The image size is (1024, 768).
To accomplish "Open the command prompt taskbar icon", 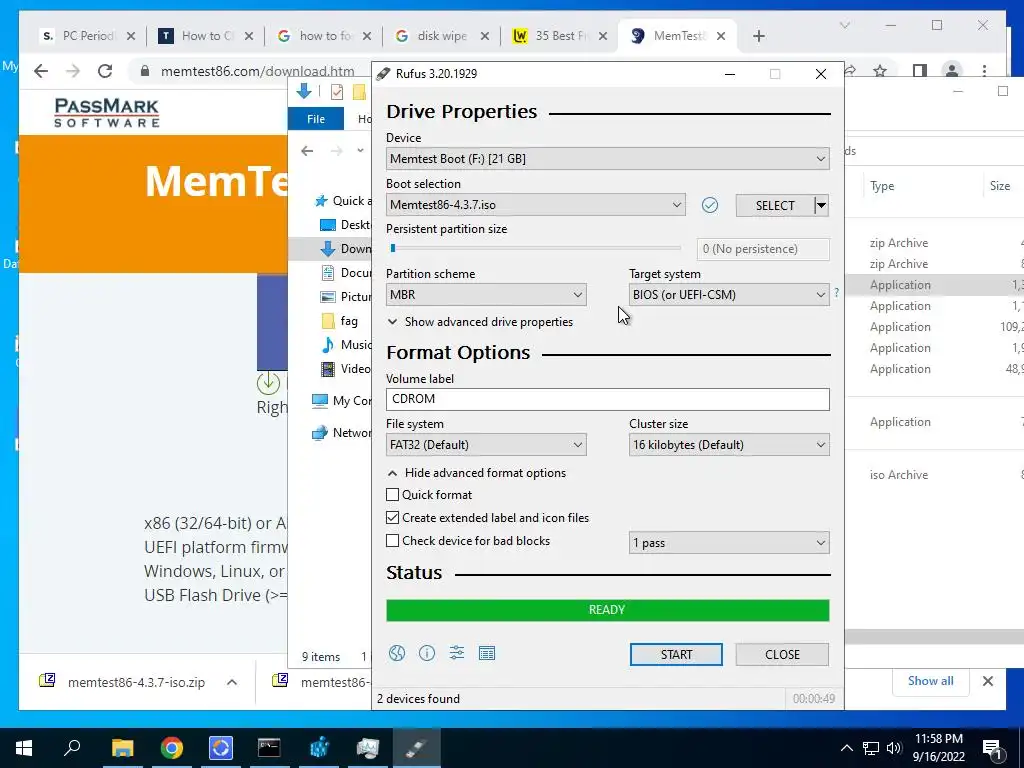I will tap(269, 748).
